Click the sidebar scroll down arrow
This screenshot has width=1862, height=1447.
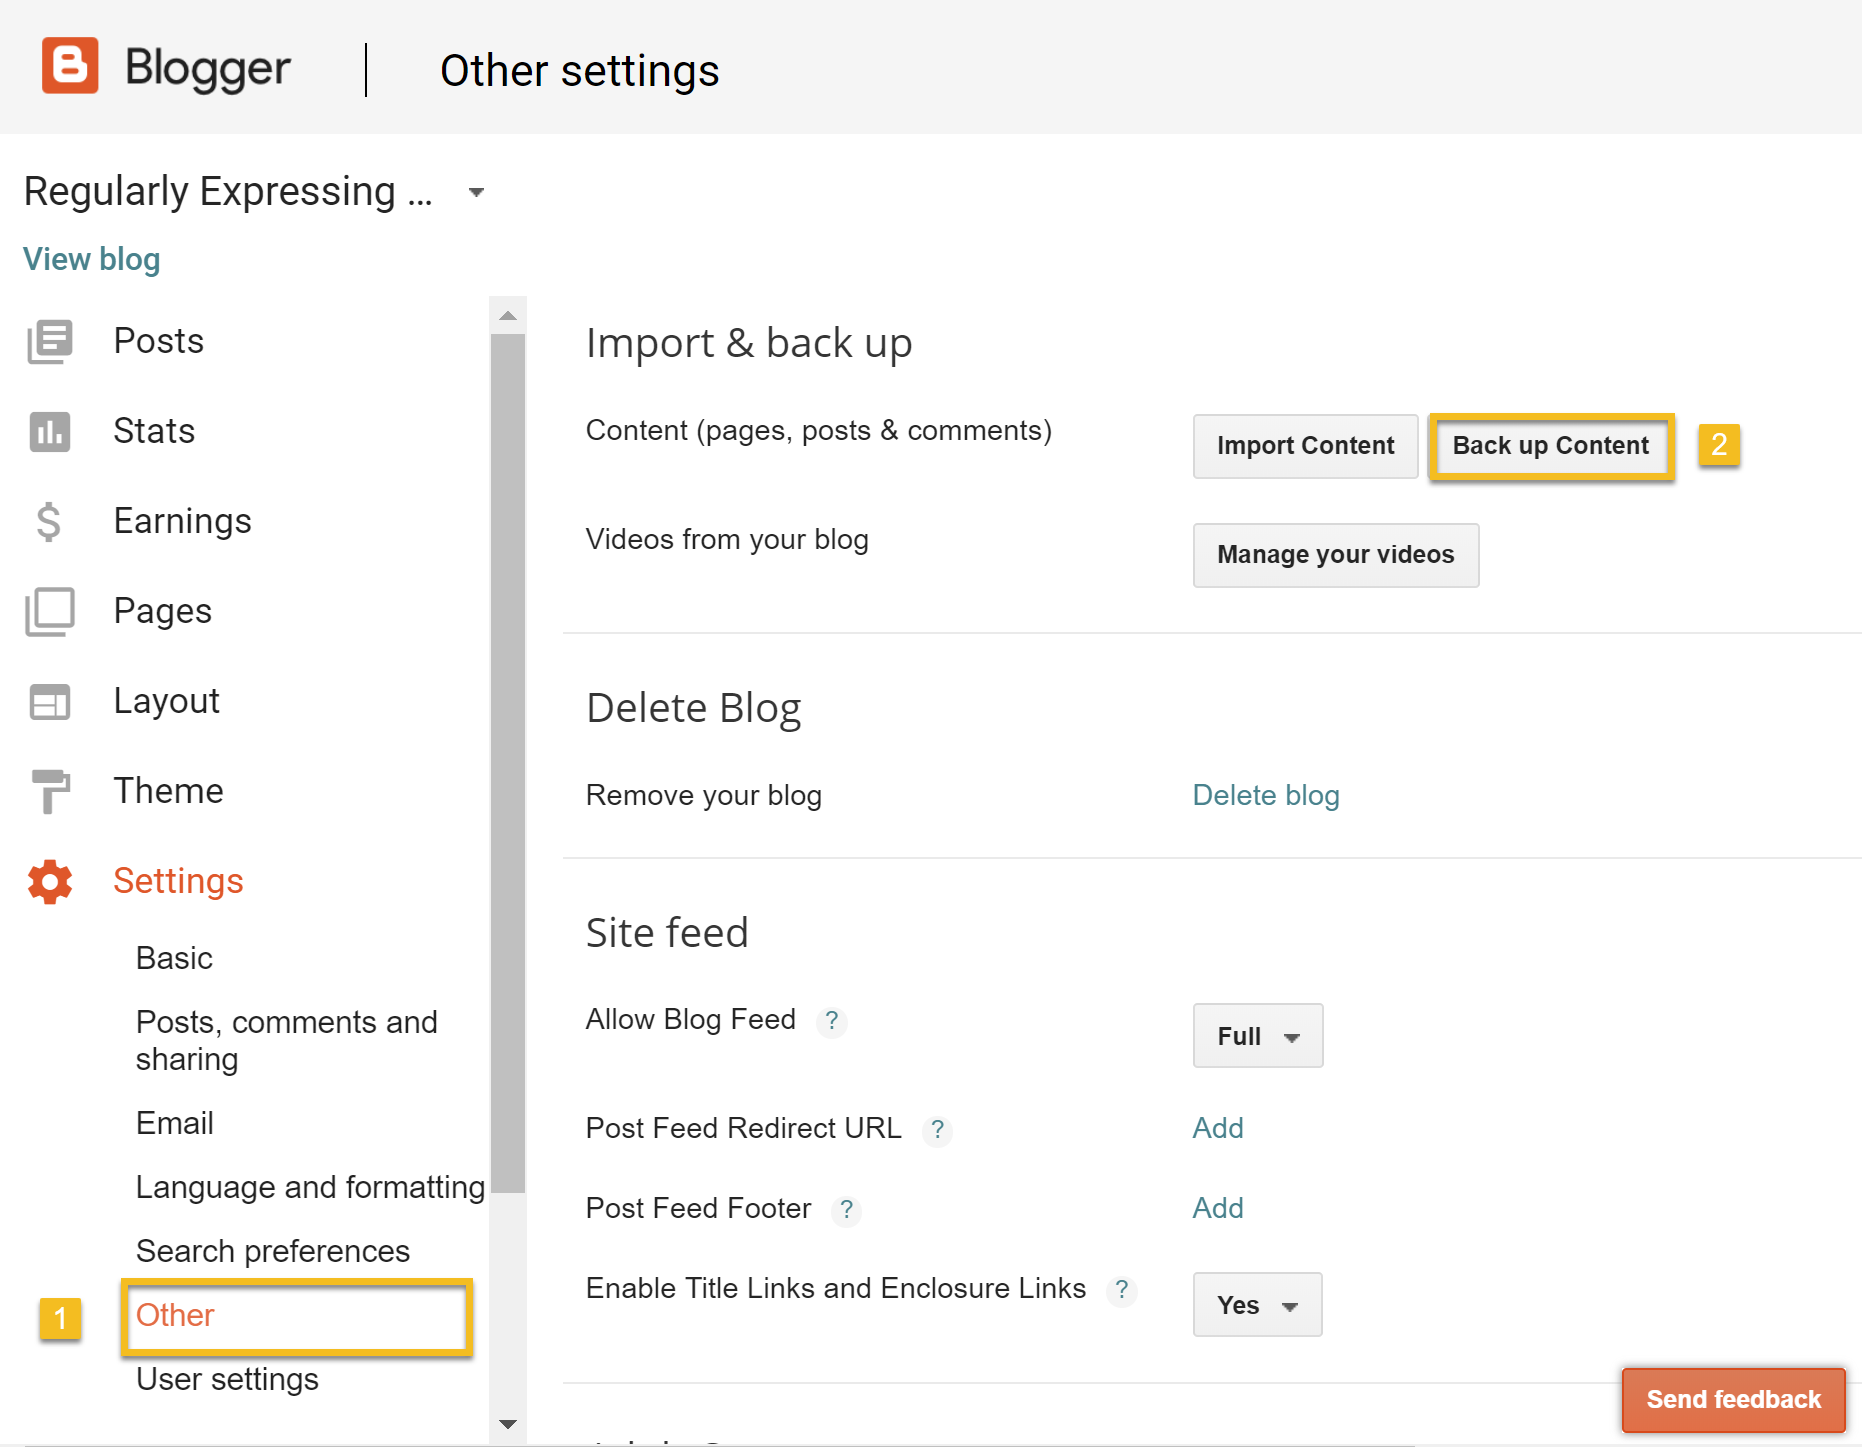[x=508, y=1424]
